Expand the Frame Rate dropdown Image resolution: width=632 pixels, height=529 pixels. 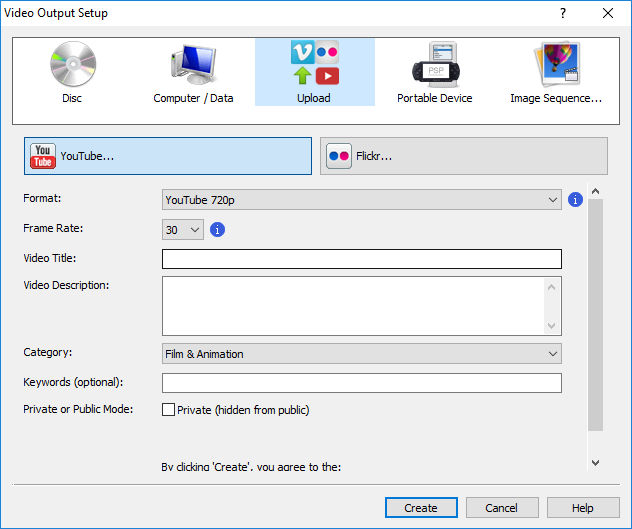(x=183, y=230)
